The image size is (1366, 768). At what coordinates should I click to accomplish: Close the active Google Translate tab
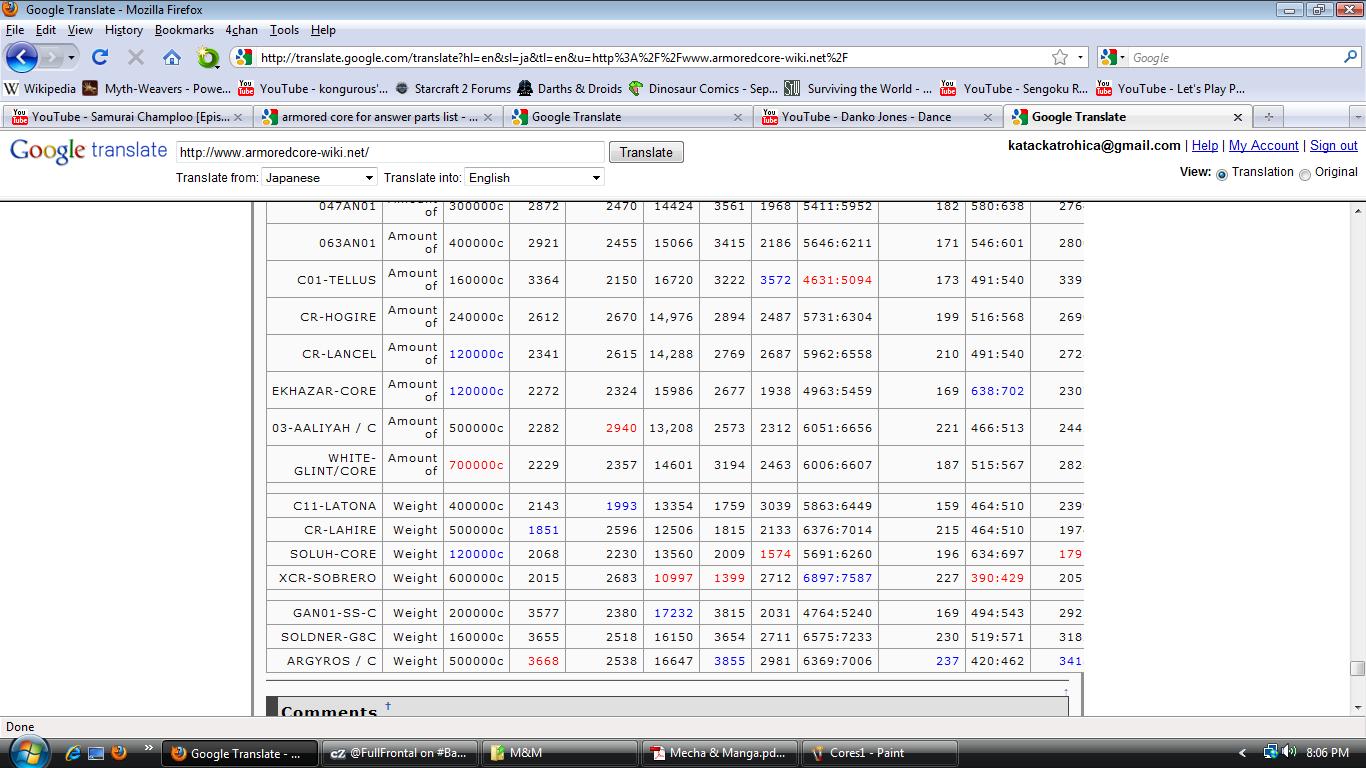pos(1237,117)
